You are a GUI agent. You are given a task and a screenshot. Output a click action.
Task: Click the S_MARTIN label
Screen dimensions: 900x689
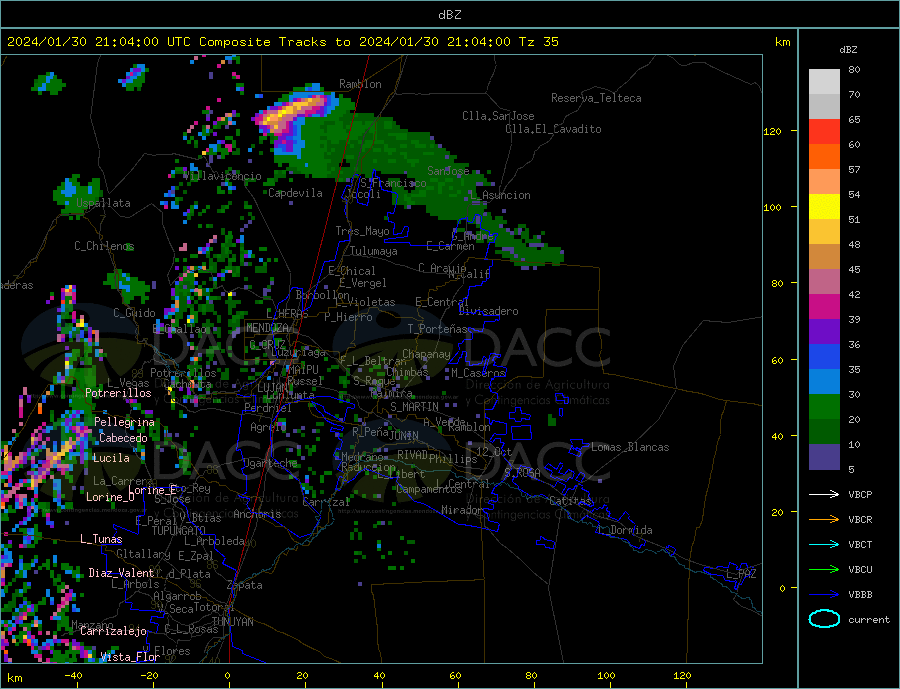point(414,407)
